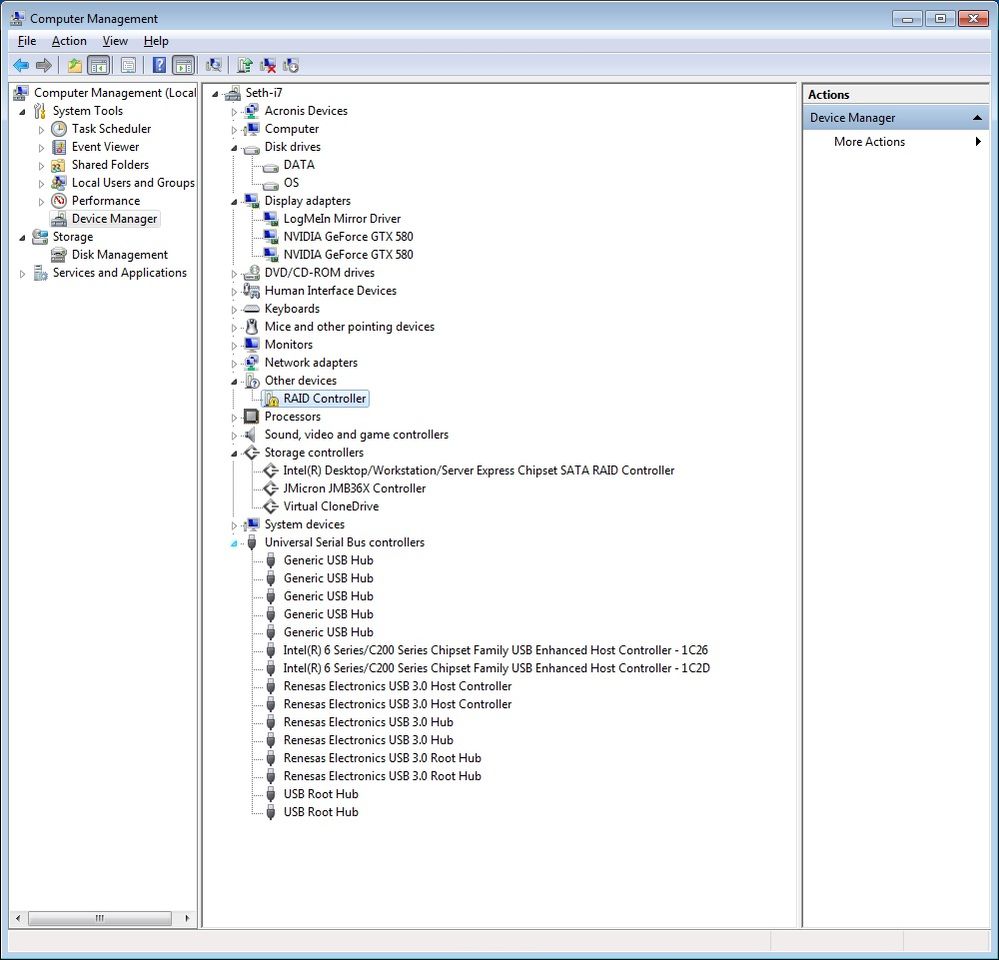Image resolution: width=999 pixels, height=960 pixels.
Task: Click the Up one level folder icon
Action: click(x=75, y=65)
